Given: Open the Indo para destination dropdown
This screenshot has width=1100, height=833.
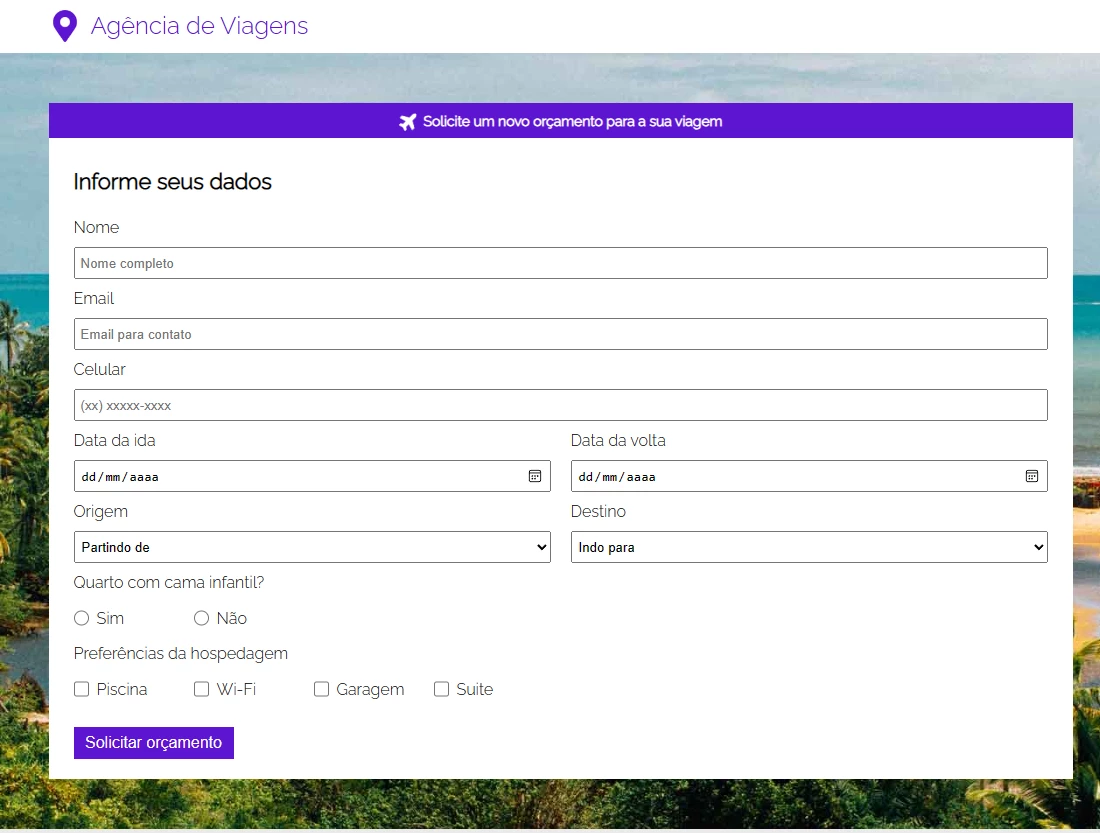Looking at the screenshot, I should pos(808,547).
